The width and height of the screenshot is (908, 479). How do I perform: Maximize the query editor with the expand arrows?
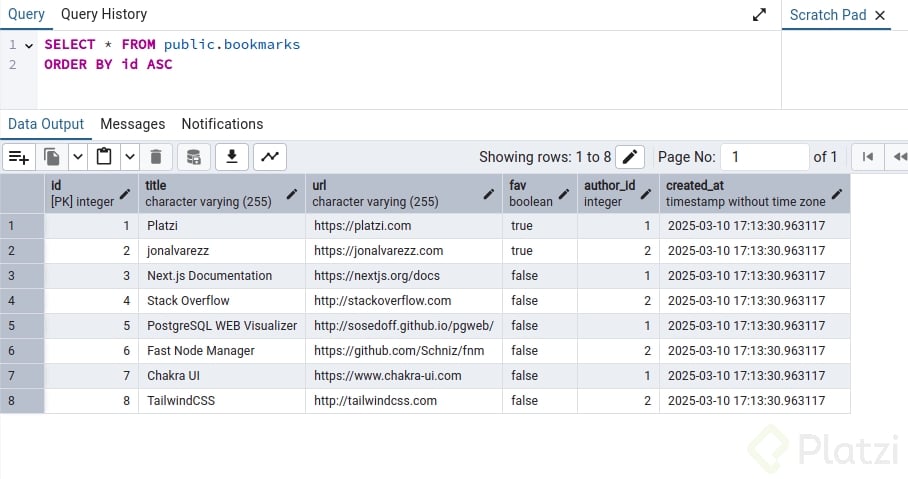tap(760, 15)
